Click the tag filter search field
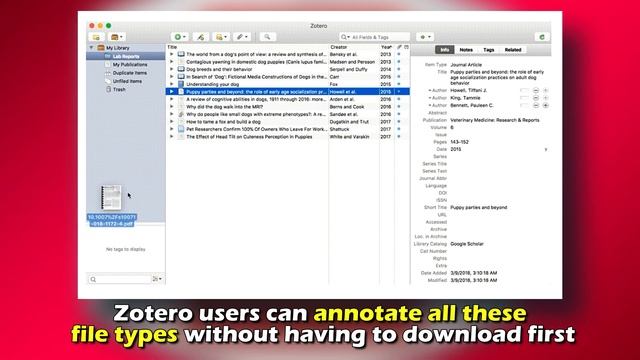 119,279
